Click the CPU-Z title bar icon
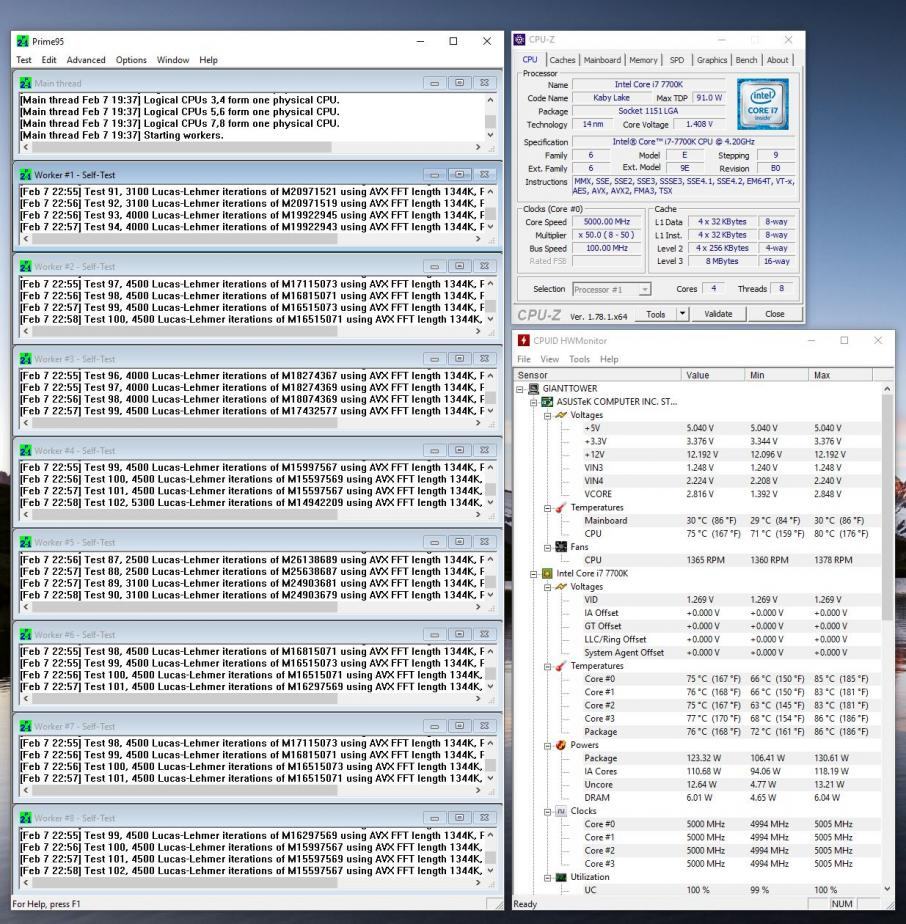 coord(519,39)
